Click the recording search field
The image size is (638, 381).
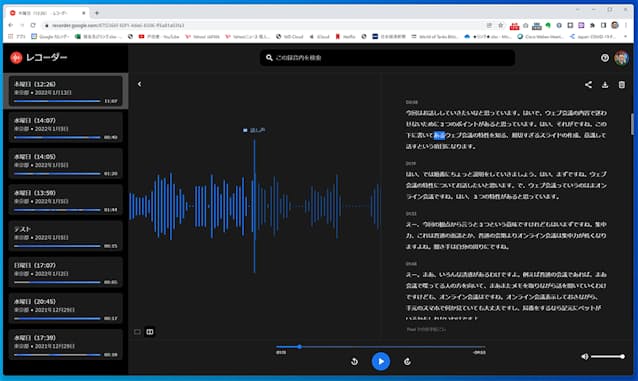tap(387, 58)
